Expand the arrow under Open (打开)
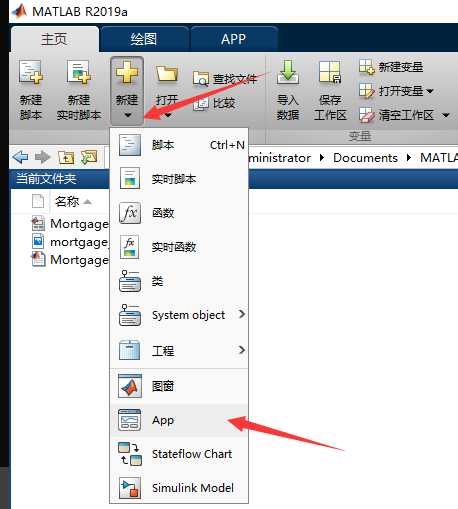 point(168,116)
